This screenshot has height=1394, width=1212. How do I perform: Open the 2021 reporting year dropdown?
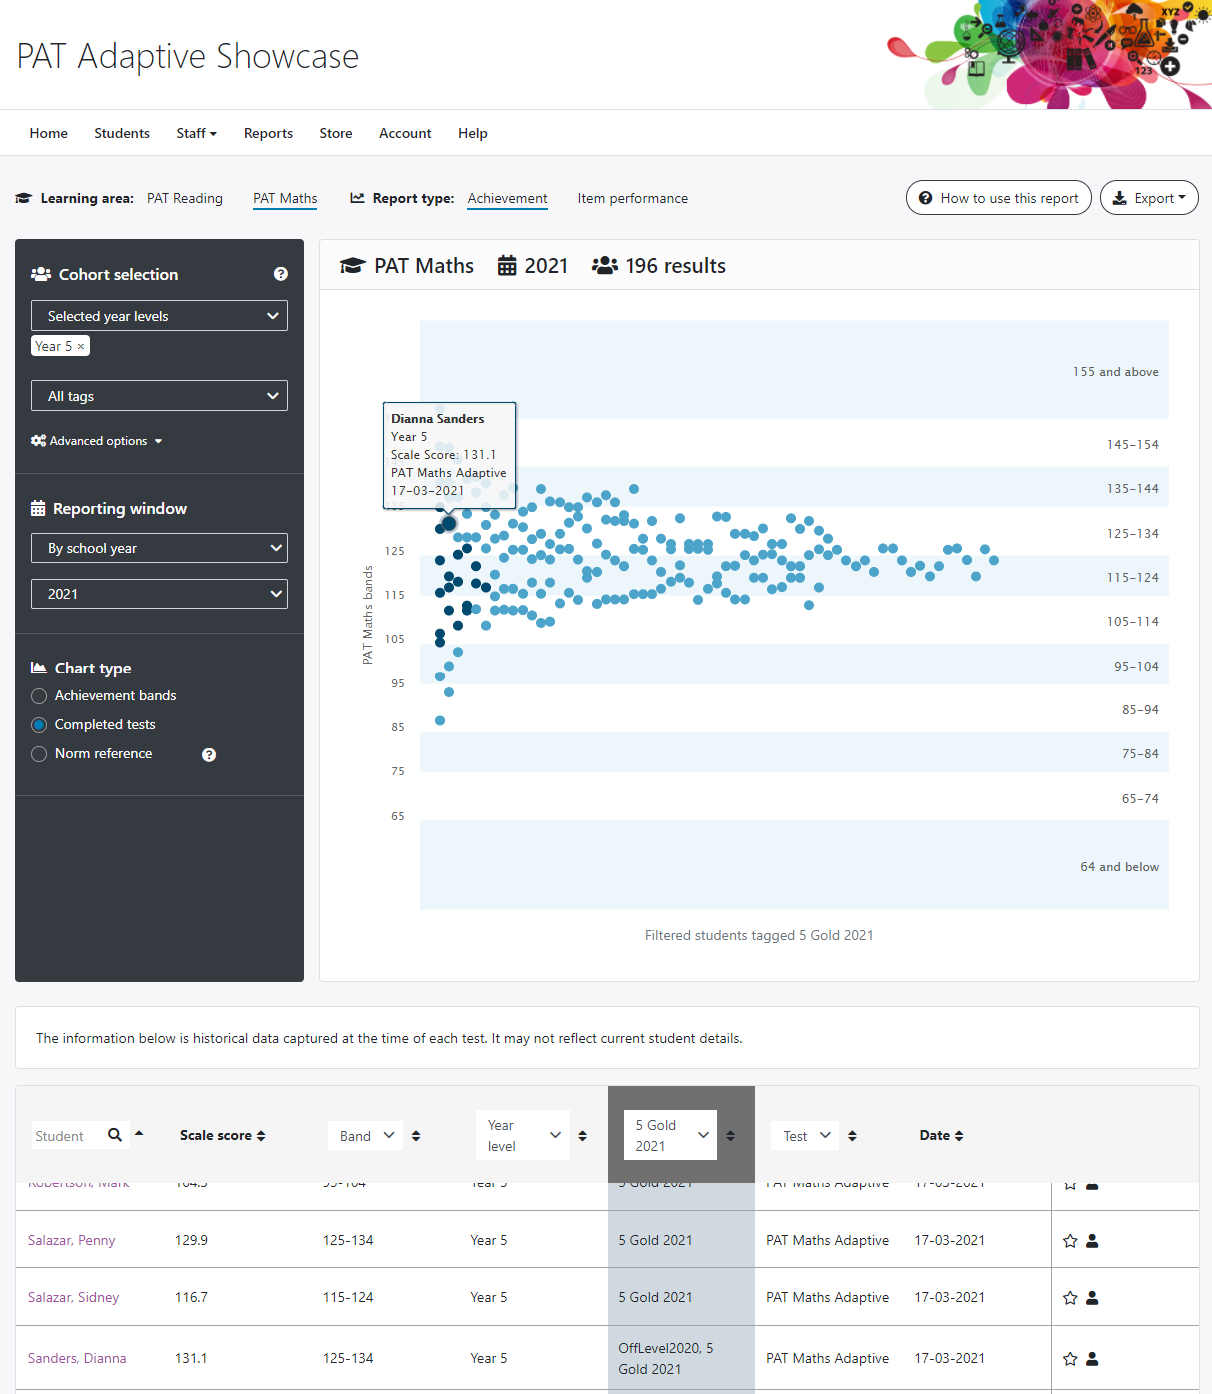click(159, 594)
